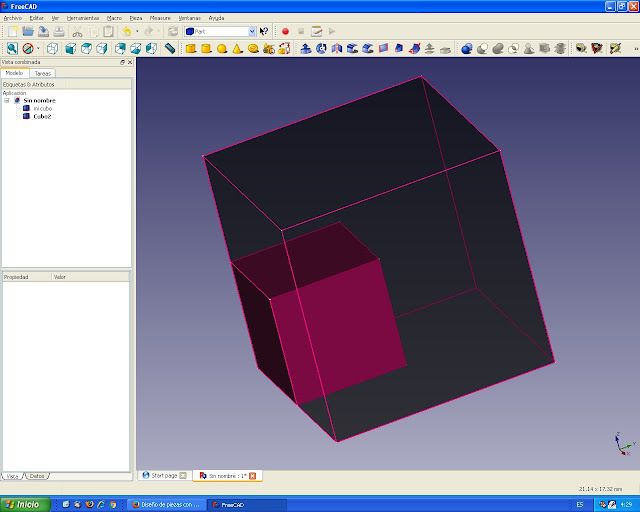Select the Revolve tool
This screenshot has height=512, width=640.
[x=321, y=49]
